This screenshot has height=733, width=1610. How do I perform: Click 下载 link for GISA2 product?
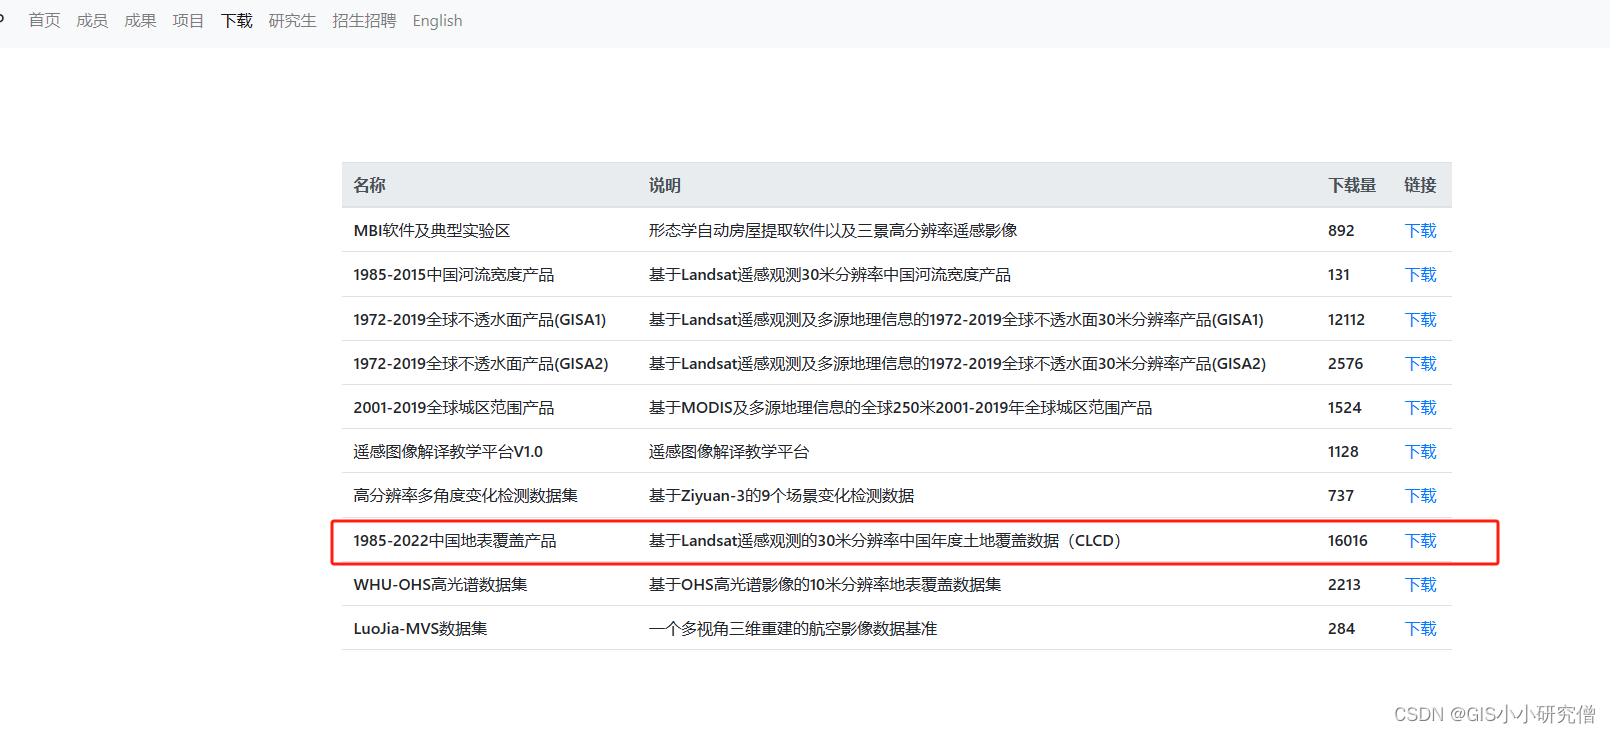(1420, 364)
